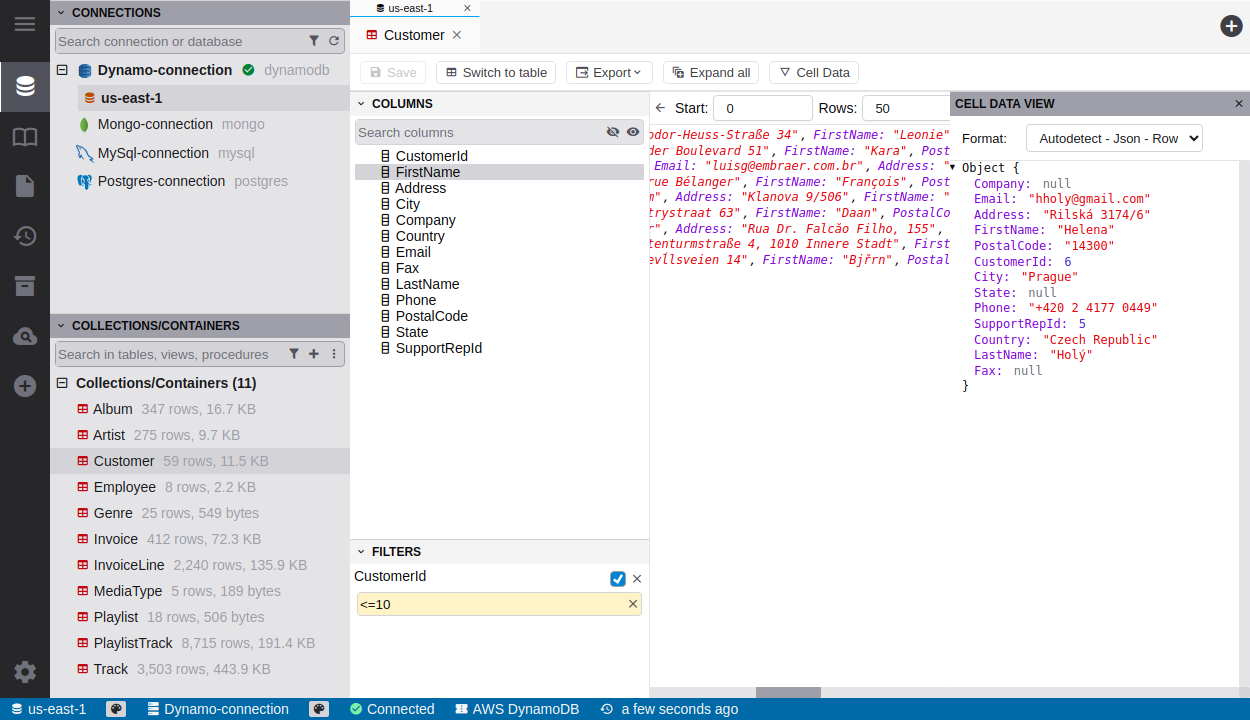The height and width of the screenshot is (720, 1250).
Task: Open the query history sidebar icon
Action: point(25,236)
